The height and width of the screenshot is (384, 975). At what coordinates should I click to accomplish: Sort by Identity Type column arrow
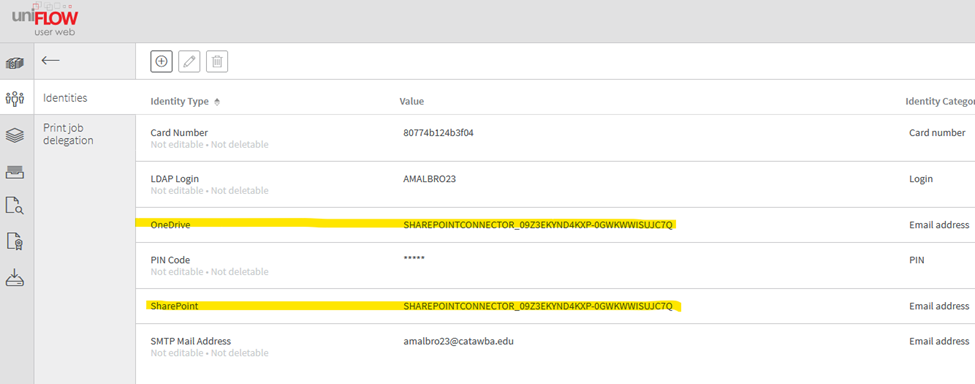tap(216, 102)
